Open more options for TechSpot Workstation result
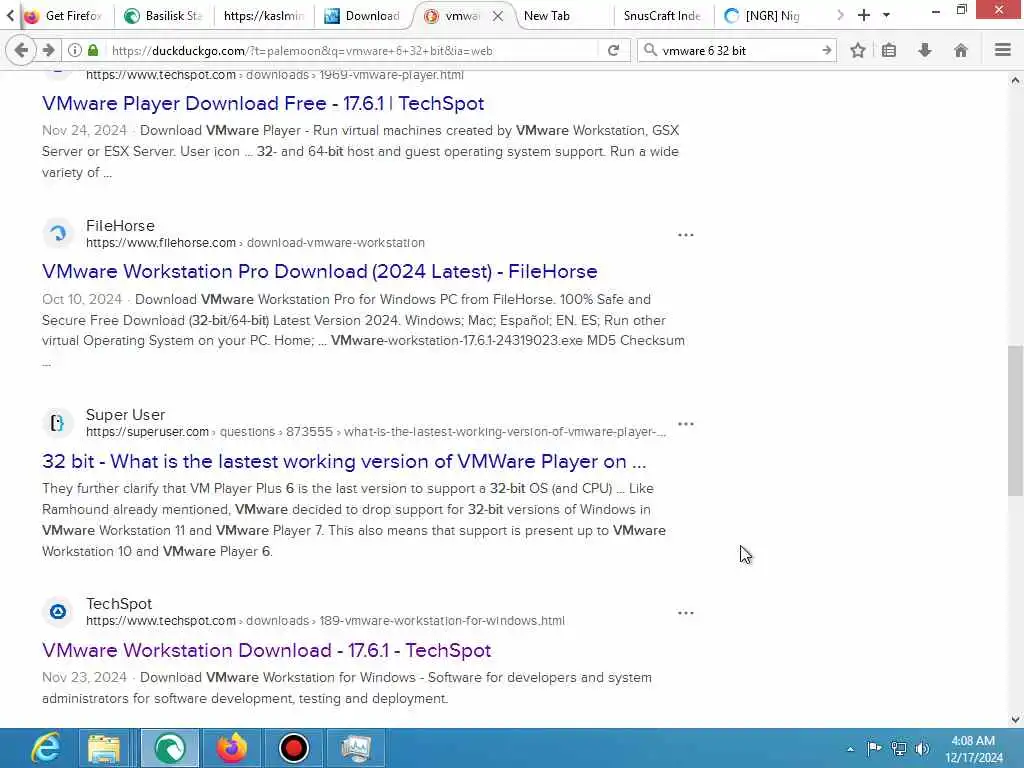The image size is (1024, 768). (685, 613)
